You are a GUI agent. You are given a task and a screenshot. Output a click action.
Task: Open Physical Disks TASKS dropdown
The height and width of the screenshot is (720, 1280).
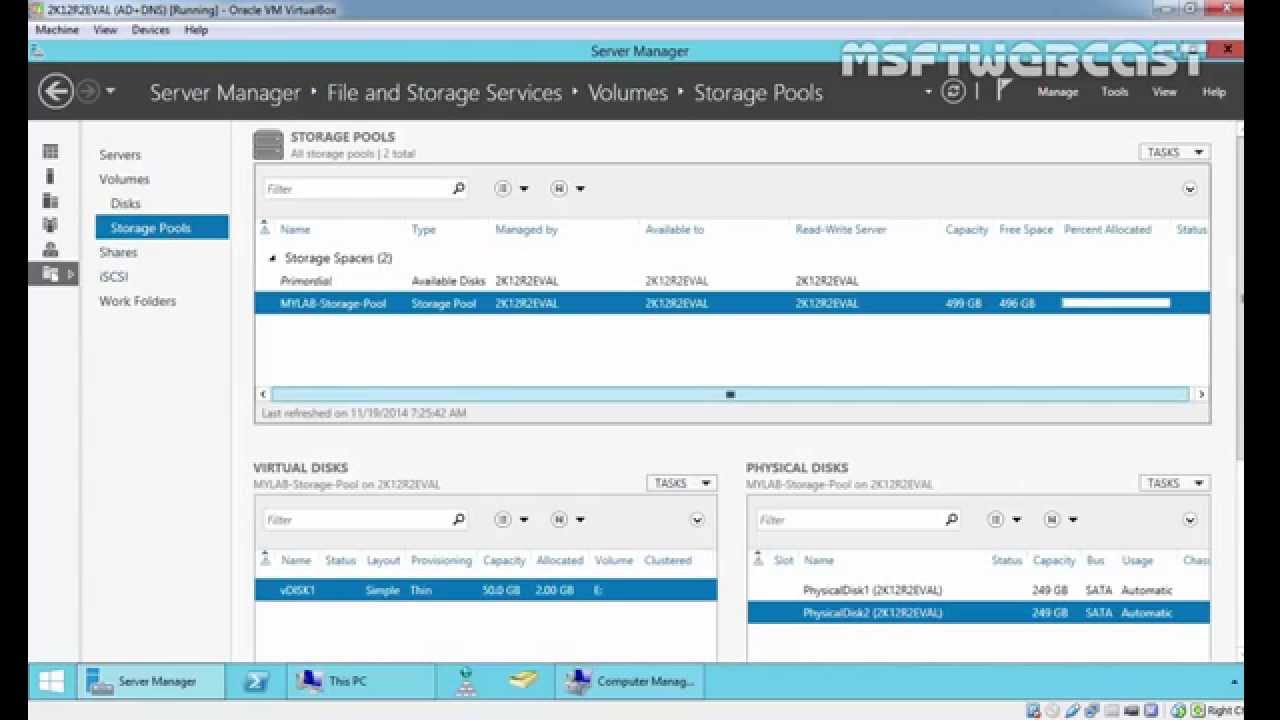coord(1174,483)
